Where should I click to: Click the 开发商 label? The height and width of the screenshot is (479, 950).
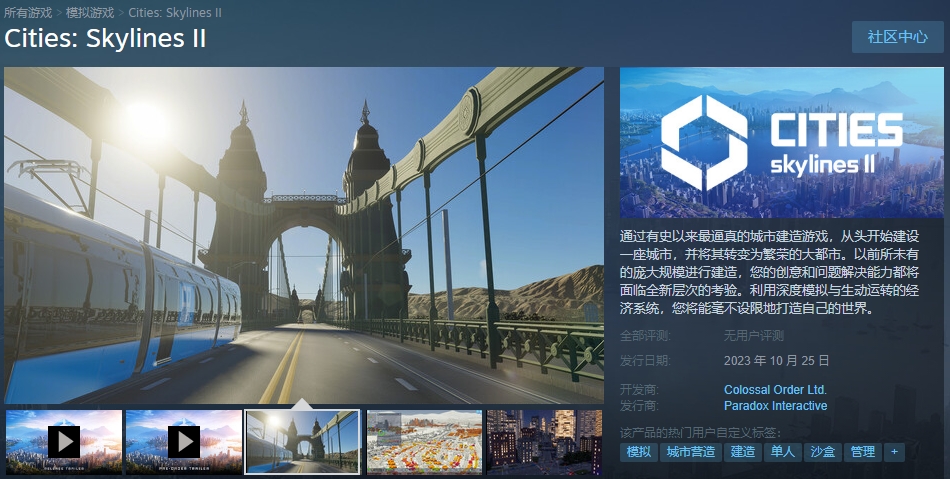coord(639,389)
